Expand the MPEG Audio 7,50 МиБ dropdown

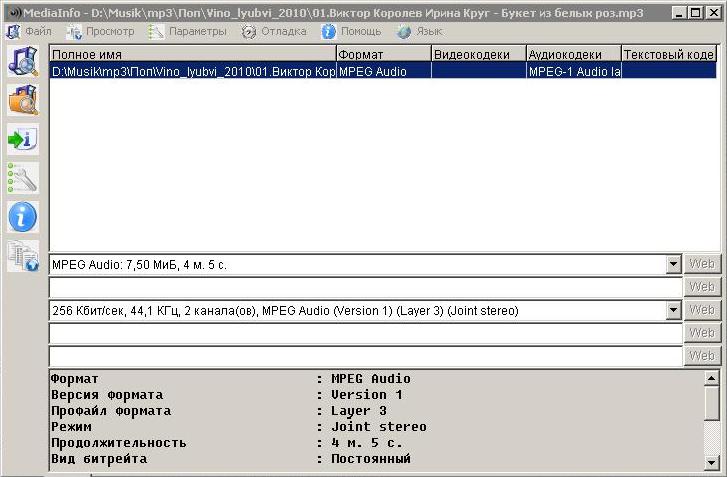coord(673,264)
